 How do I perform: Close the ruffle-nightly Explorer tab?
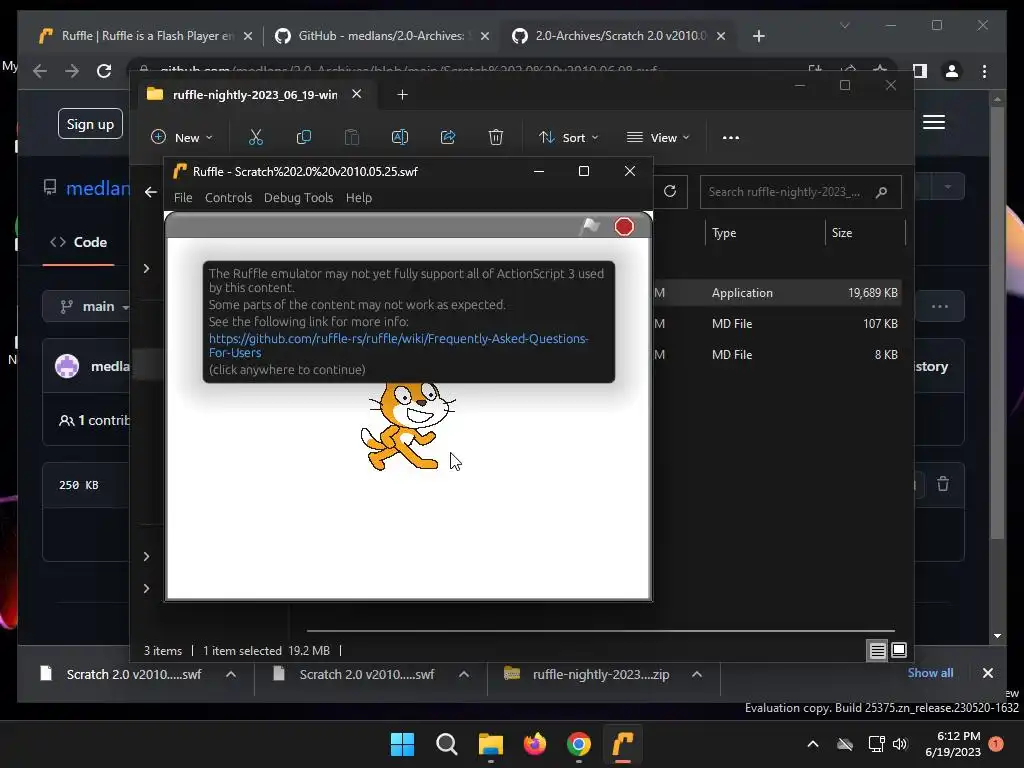click(357, 94)
